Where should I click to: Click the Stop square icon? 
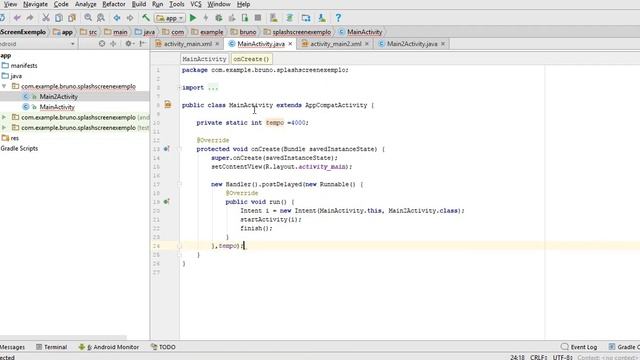pos(258,18)
